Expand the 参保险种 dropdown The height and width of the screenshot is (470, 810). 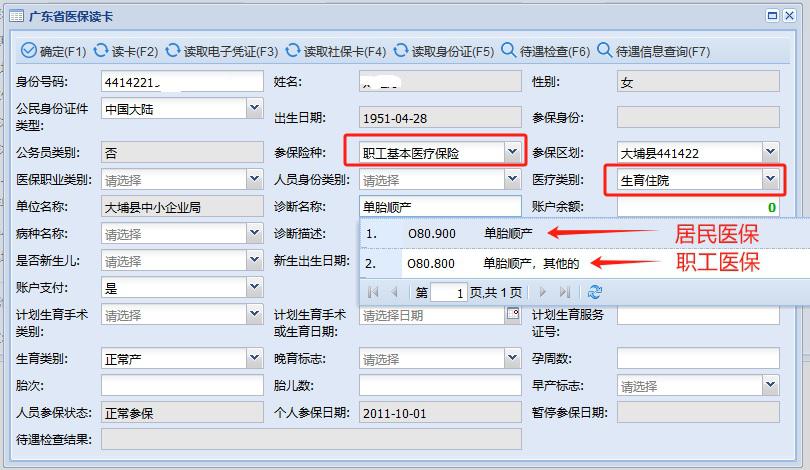(x=512, y=152)
